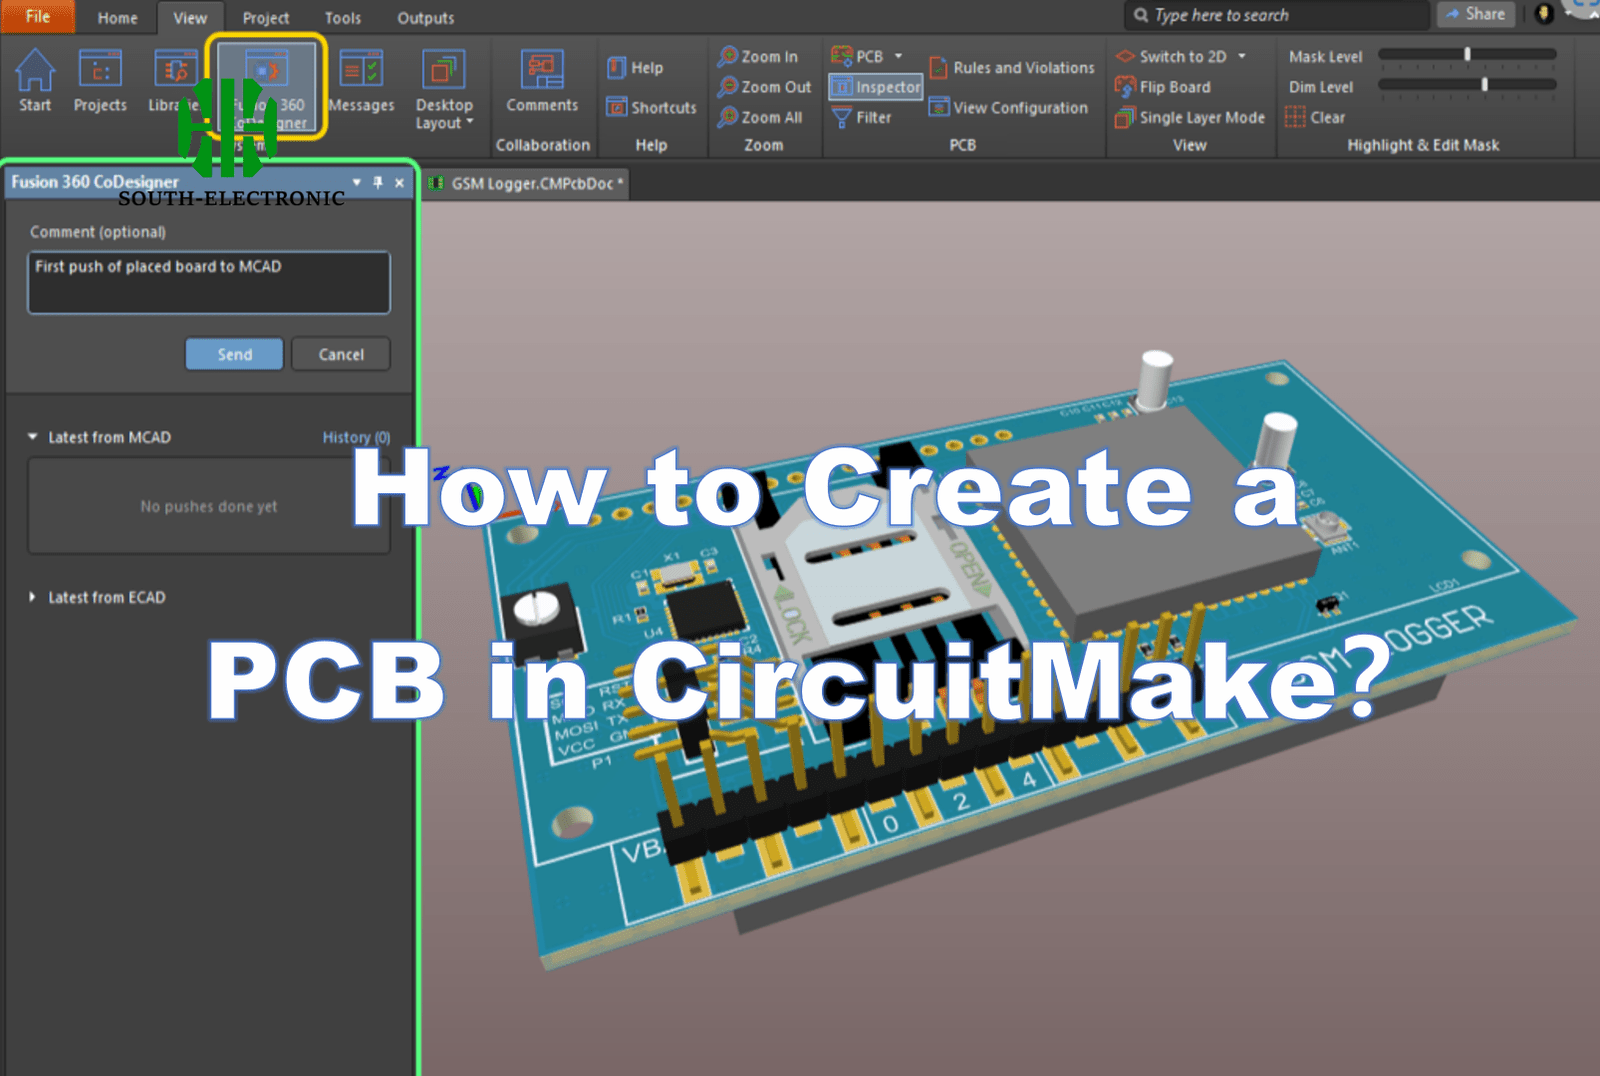The image size is (1600, 1076).
Task: Collapse the Latest from MCAD section
Action: pyautogui.click(x=32, y=437)
